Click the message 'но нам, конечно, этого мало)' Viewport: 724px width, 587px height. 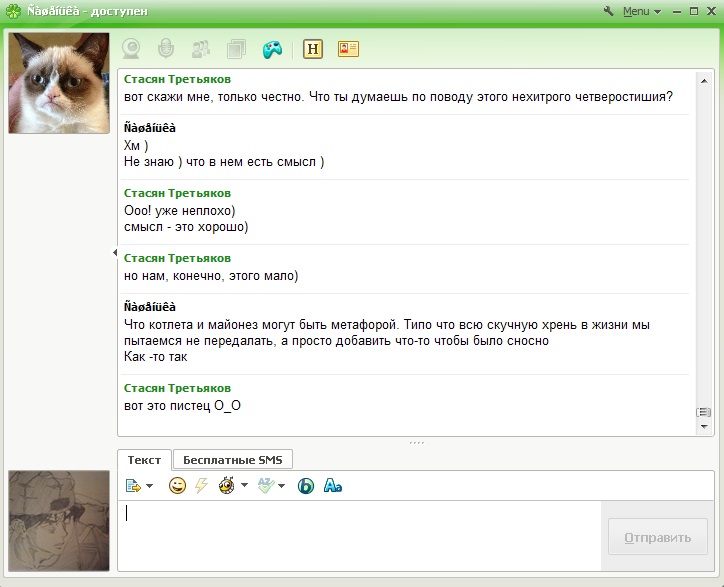coord(211,276)
